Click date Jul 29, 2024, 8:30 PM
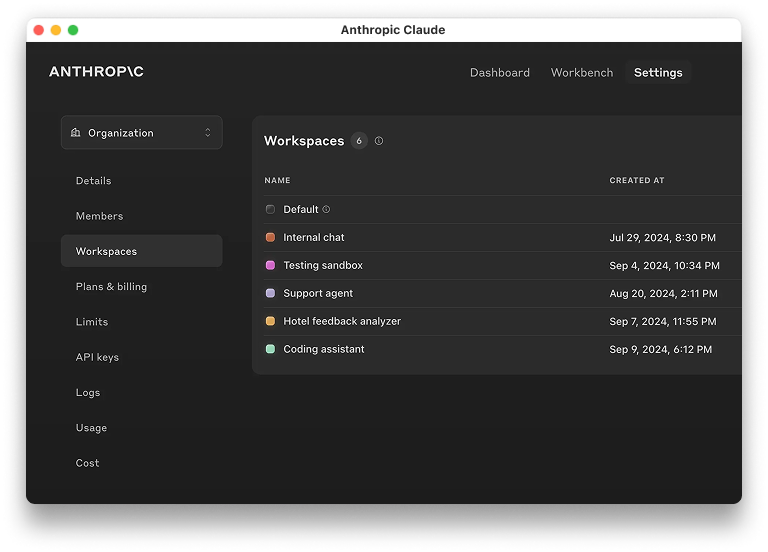 pyautogui.click(x=662, y=238)
